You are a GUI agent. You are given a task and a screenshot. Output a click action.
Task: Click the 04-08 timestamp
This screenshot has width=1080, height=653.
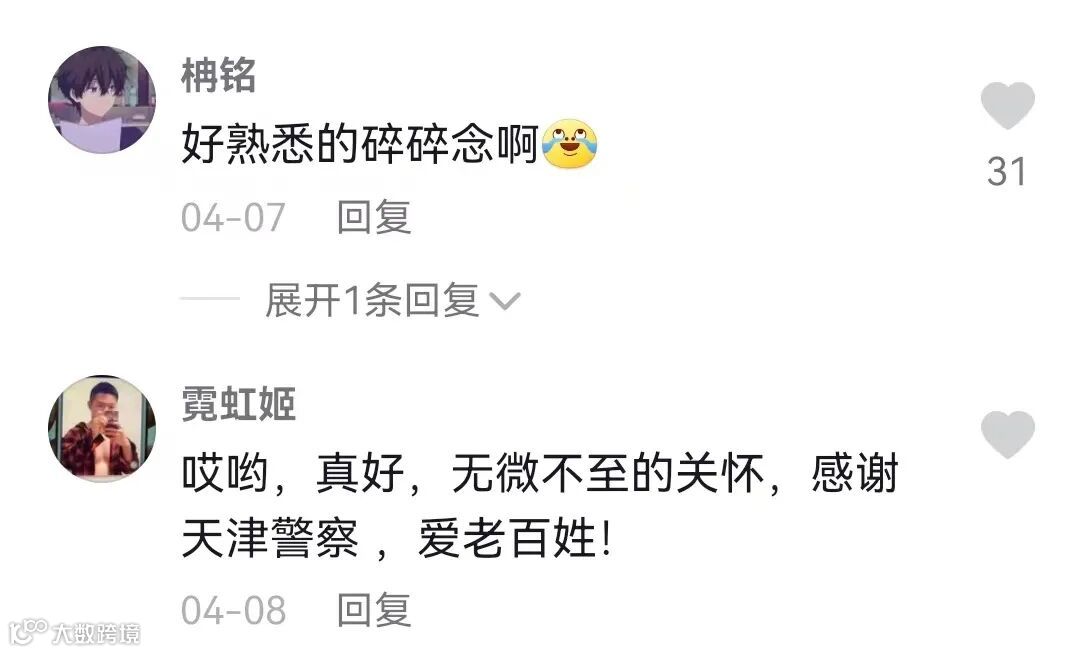tap(233, 610)
